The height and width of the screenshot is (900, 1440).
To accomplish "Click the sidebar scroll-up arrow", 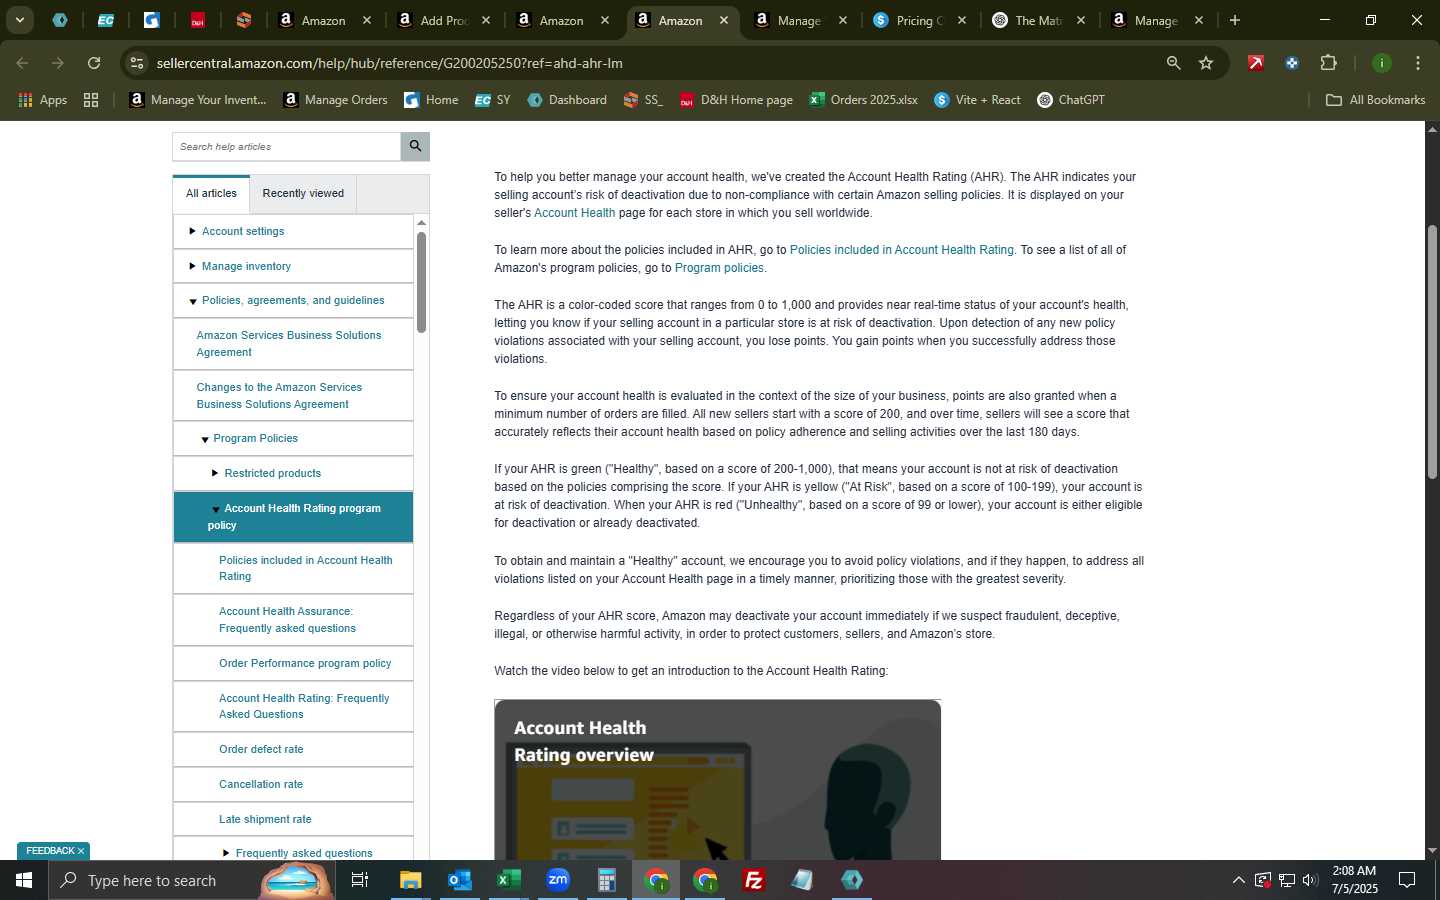I will pyautogui.click(x=421, y=223).
